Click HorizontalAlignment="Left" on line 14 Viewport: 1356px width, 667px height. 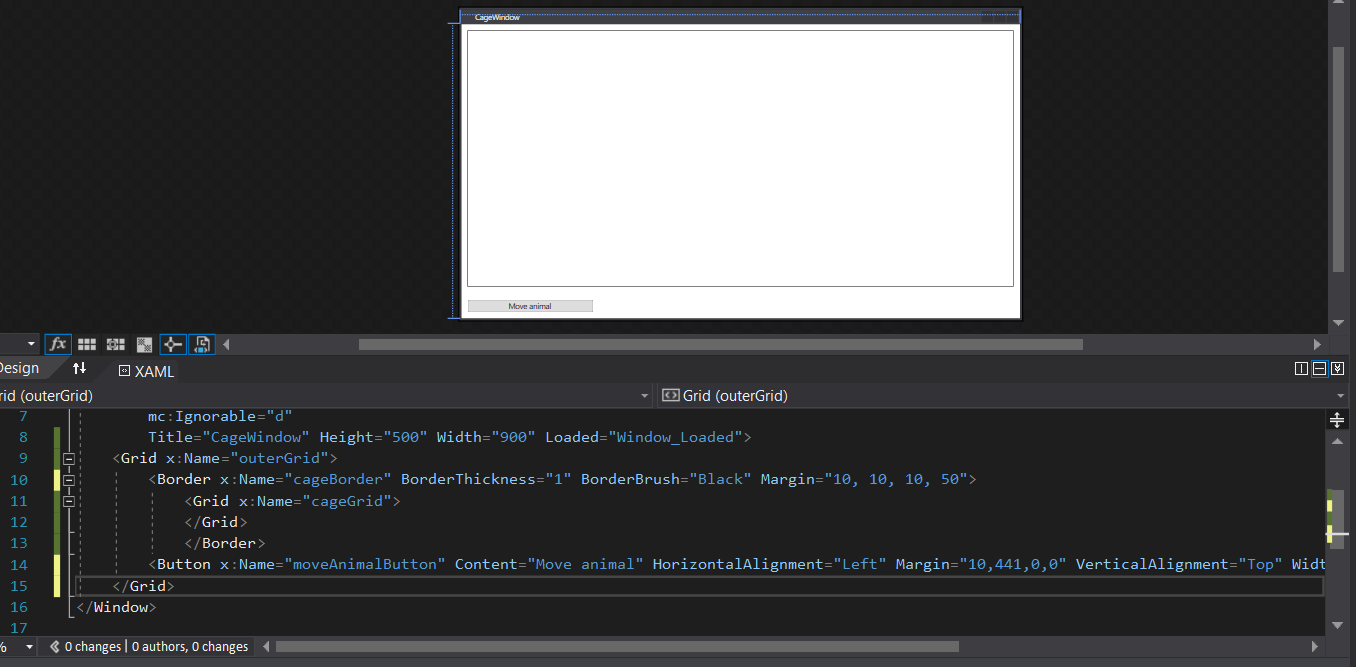click(x=770, y=564)
